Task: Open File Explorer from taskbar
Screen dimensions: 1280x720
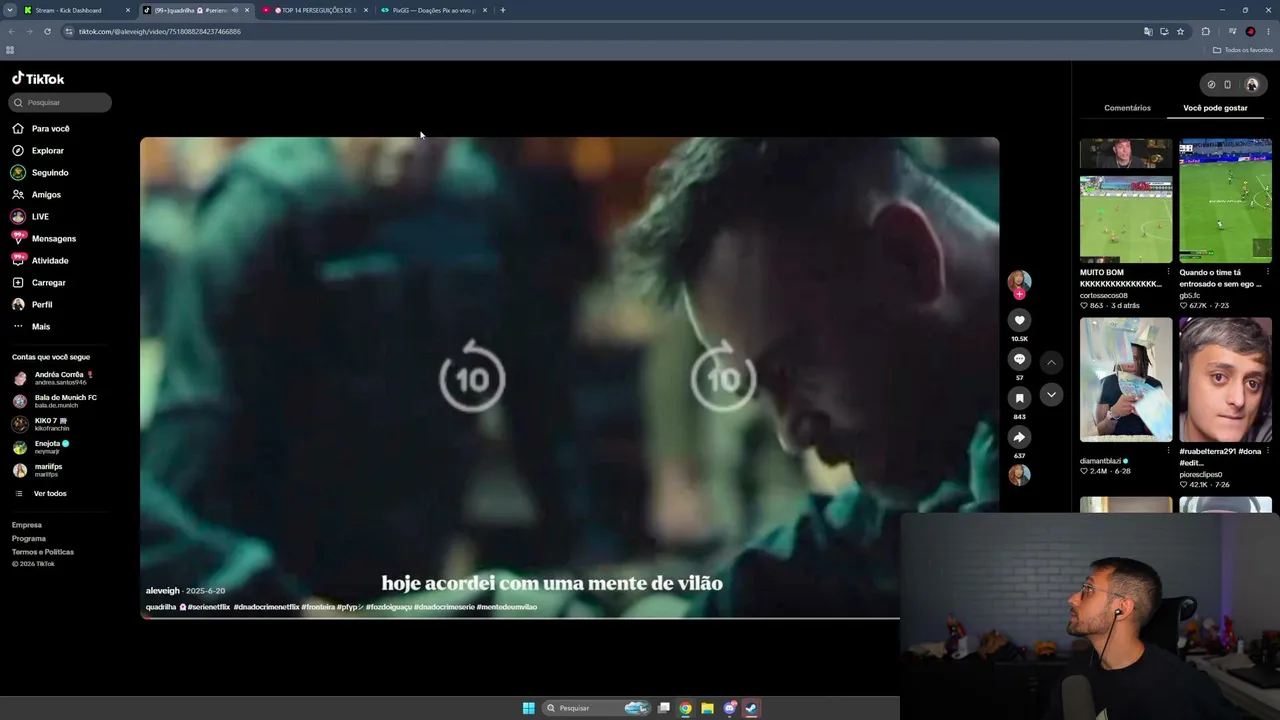Action: [x=707, y=708]
